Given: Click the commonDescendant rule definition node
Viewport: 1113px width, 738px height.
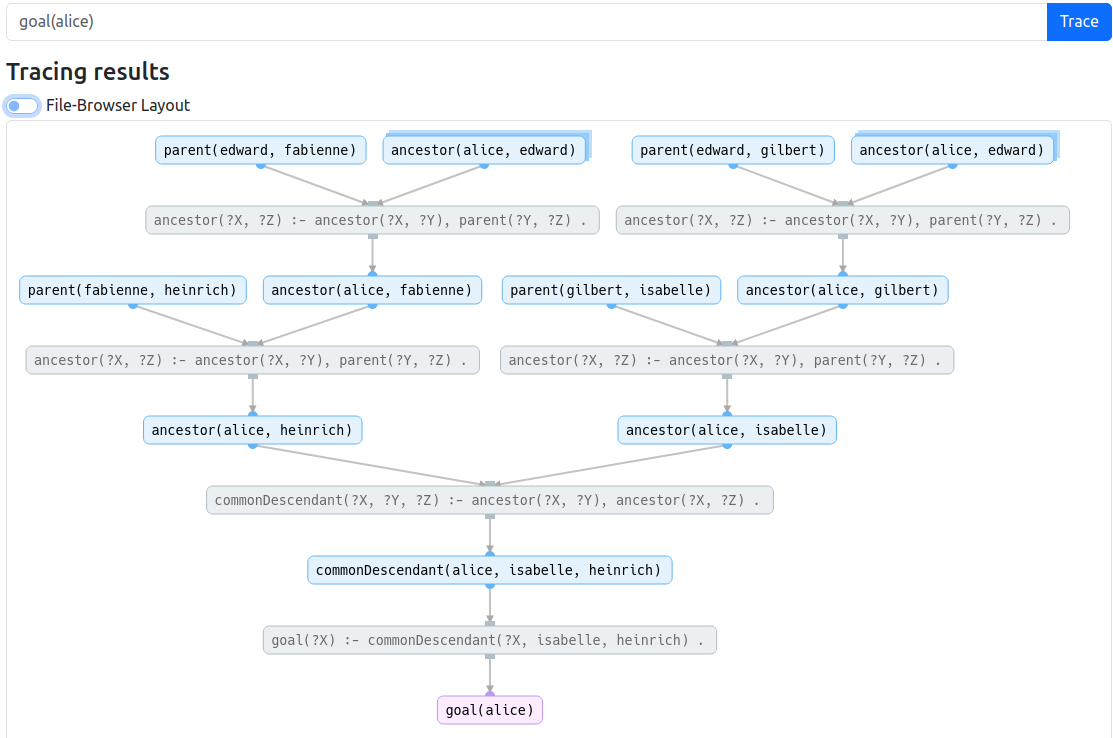Looking at the screenshot, I should tap(490, 500).
